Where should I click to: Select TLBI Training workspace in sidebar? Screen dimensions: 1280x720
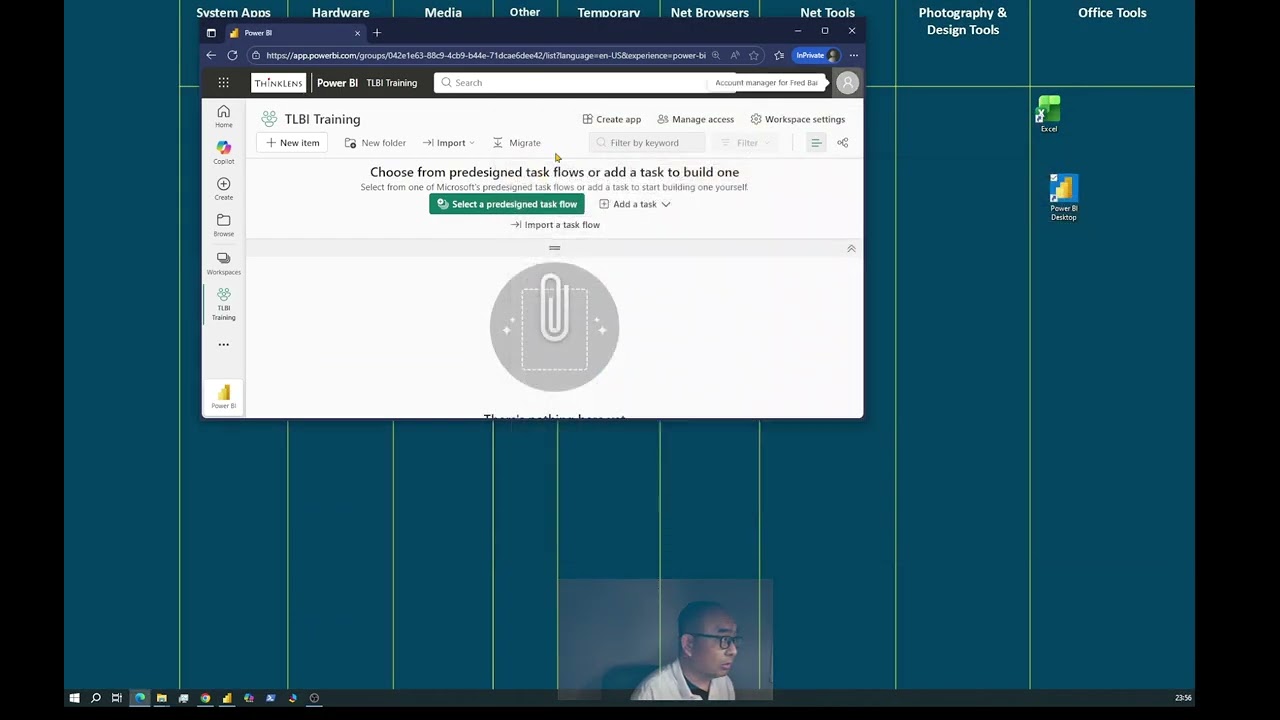pos(223,304)
